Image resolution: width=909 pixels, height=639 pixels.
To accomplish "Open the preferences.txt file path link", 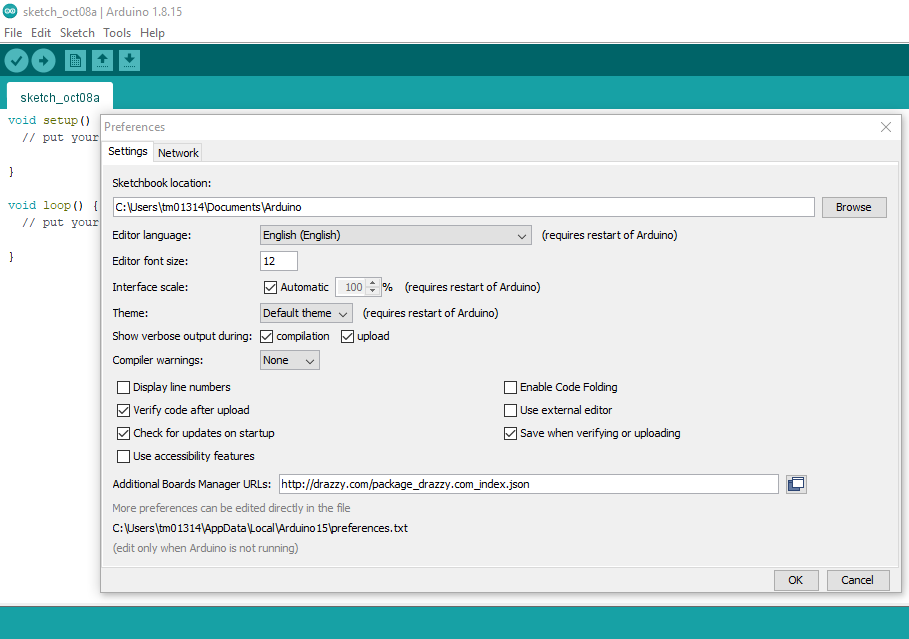I will [x=260, y=528].
